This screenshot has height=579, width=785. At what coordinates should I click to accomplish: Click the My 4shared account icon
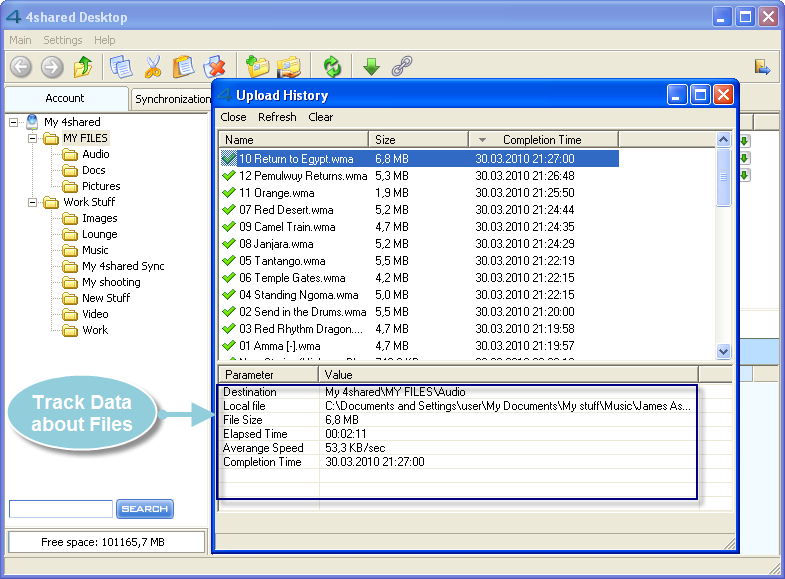[x=33, y=122]
